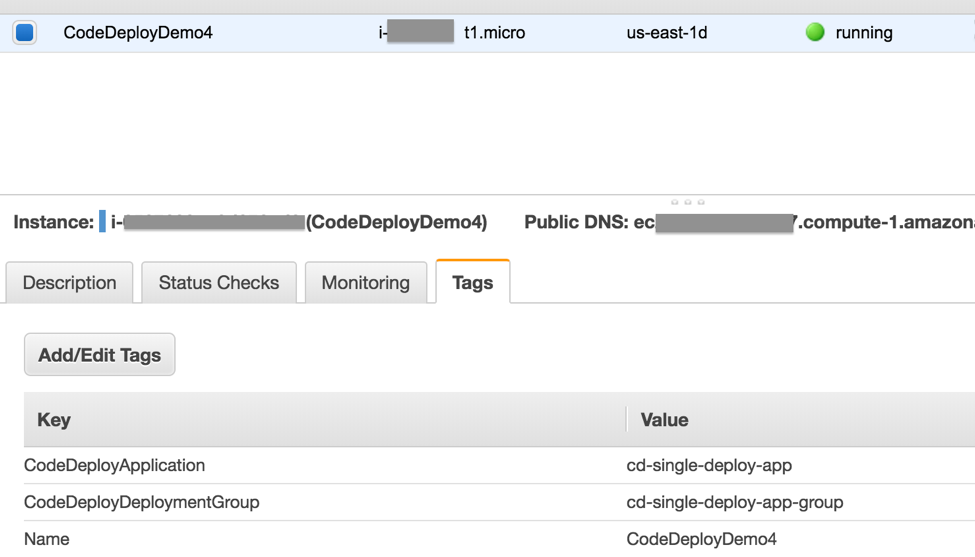Click the divider between Key and Value headers
The image size is (975, 557).
[x=626, y=420]
